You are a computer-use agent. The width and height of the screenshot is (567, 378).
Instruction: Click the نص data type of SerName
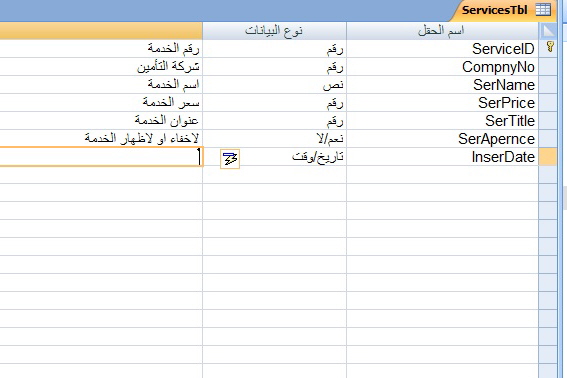(x=333, y=85)
